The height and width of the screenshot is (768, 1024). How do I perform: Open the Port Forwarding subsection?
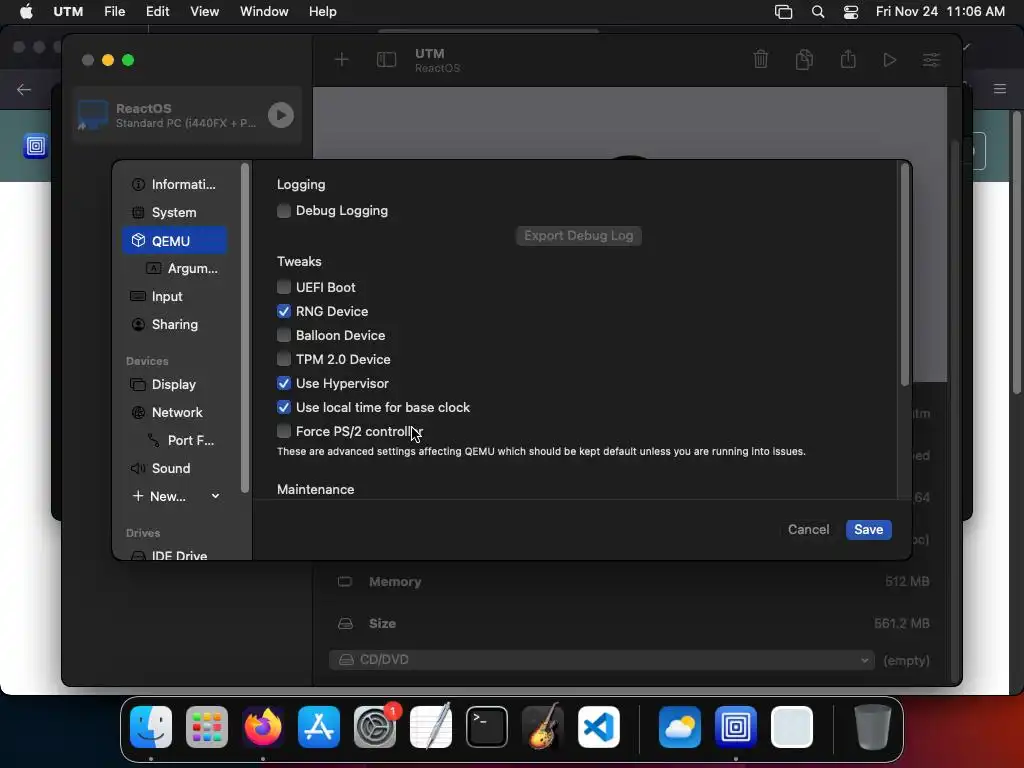tap(182, 441)
